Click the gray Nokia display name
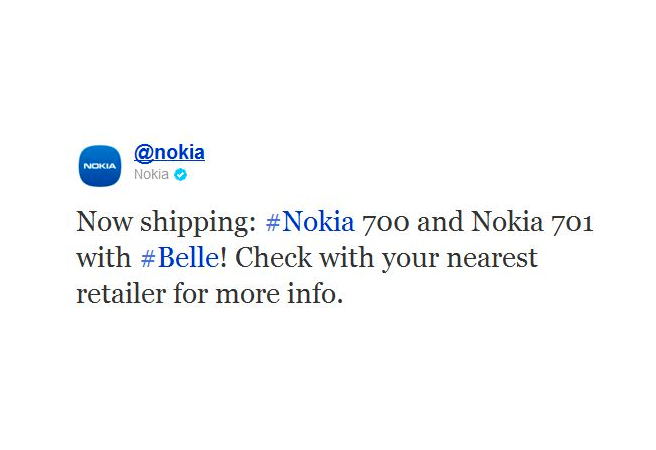 point(151,174)
